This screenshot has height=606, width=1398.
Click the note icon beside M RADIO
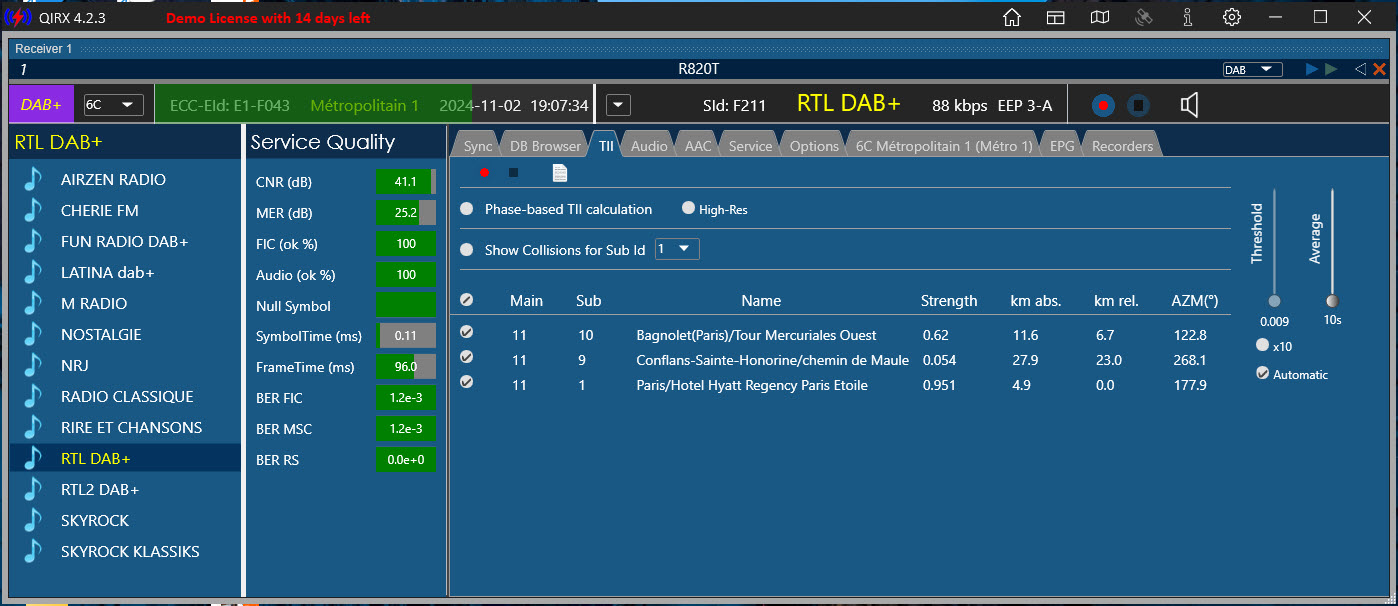point(34,304)
